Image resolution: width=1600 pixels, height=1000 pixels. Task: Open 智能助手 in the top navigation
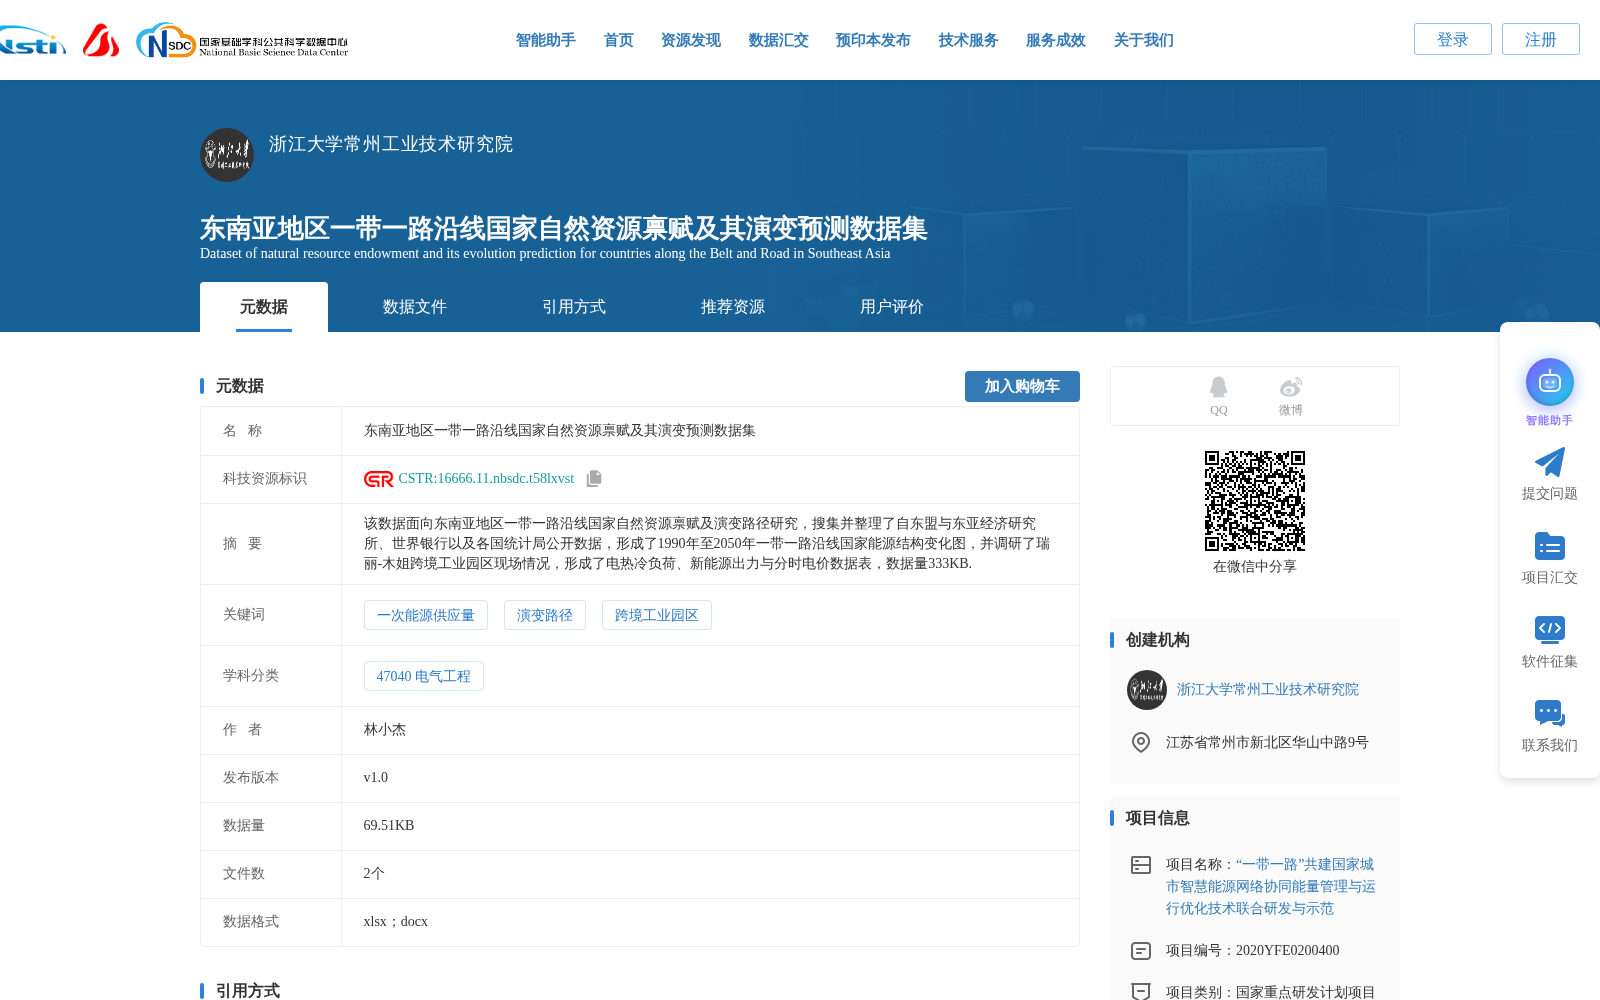click(x=546, y=40)
